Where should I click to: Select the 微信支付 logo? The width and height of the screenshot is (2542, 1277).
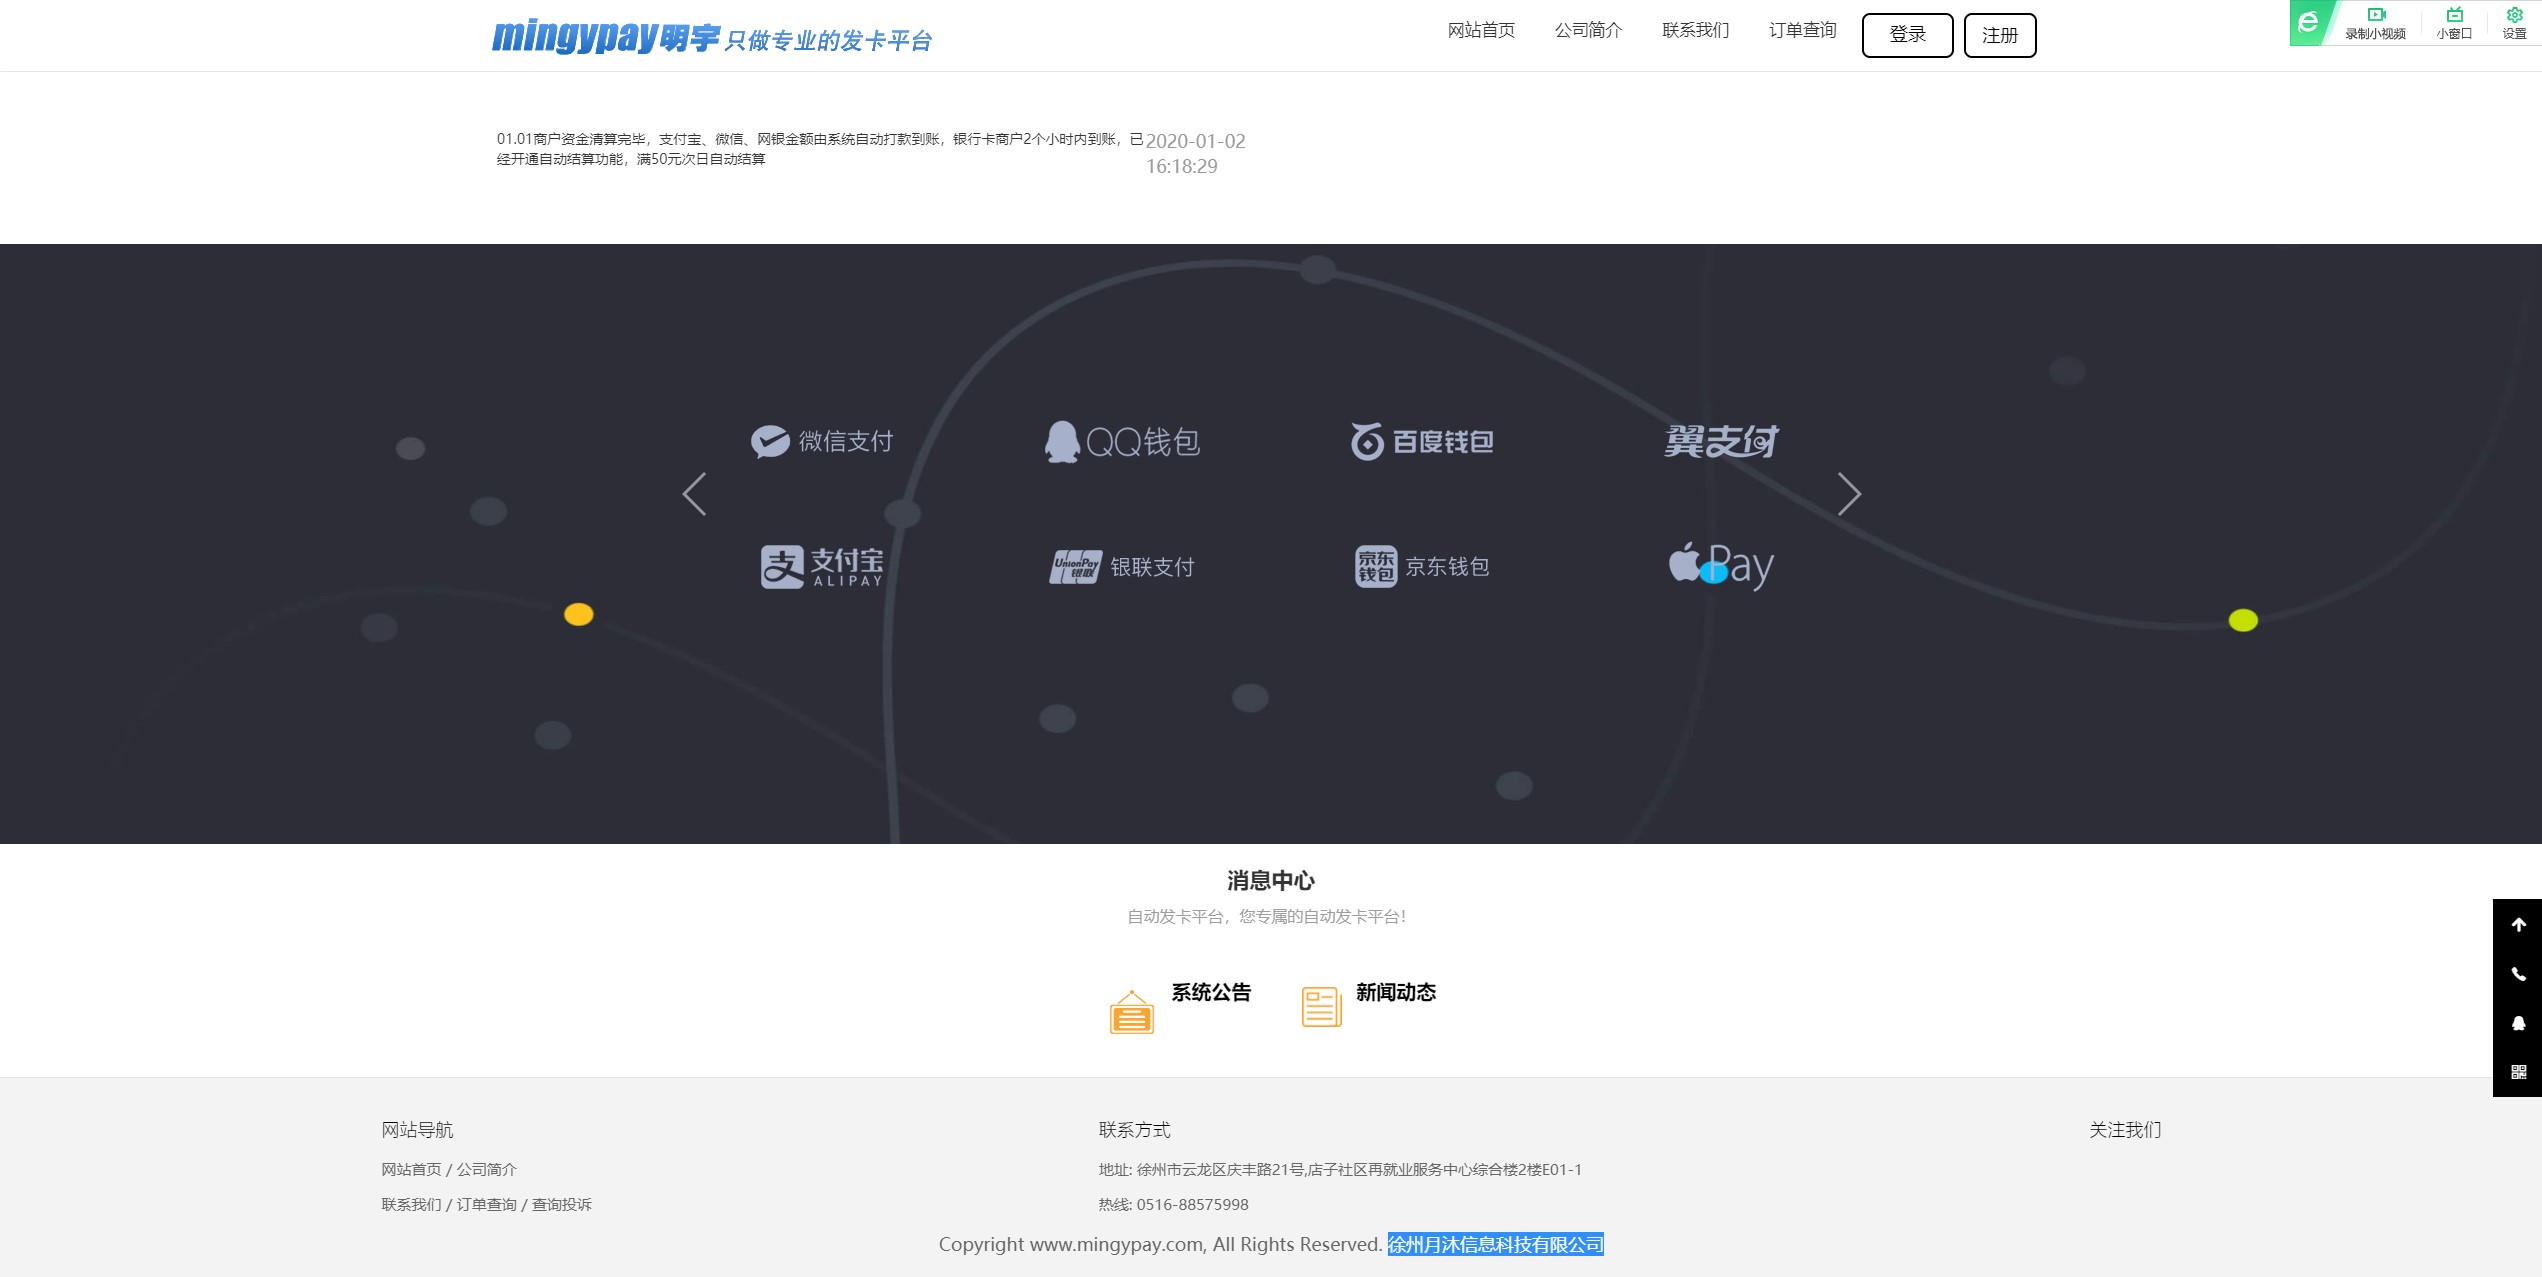pos(822,441)
